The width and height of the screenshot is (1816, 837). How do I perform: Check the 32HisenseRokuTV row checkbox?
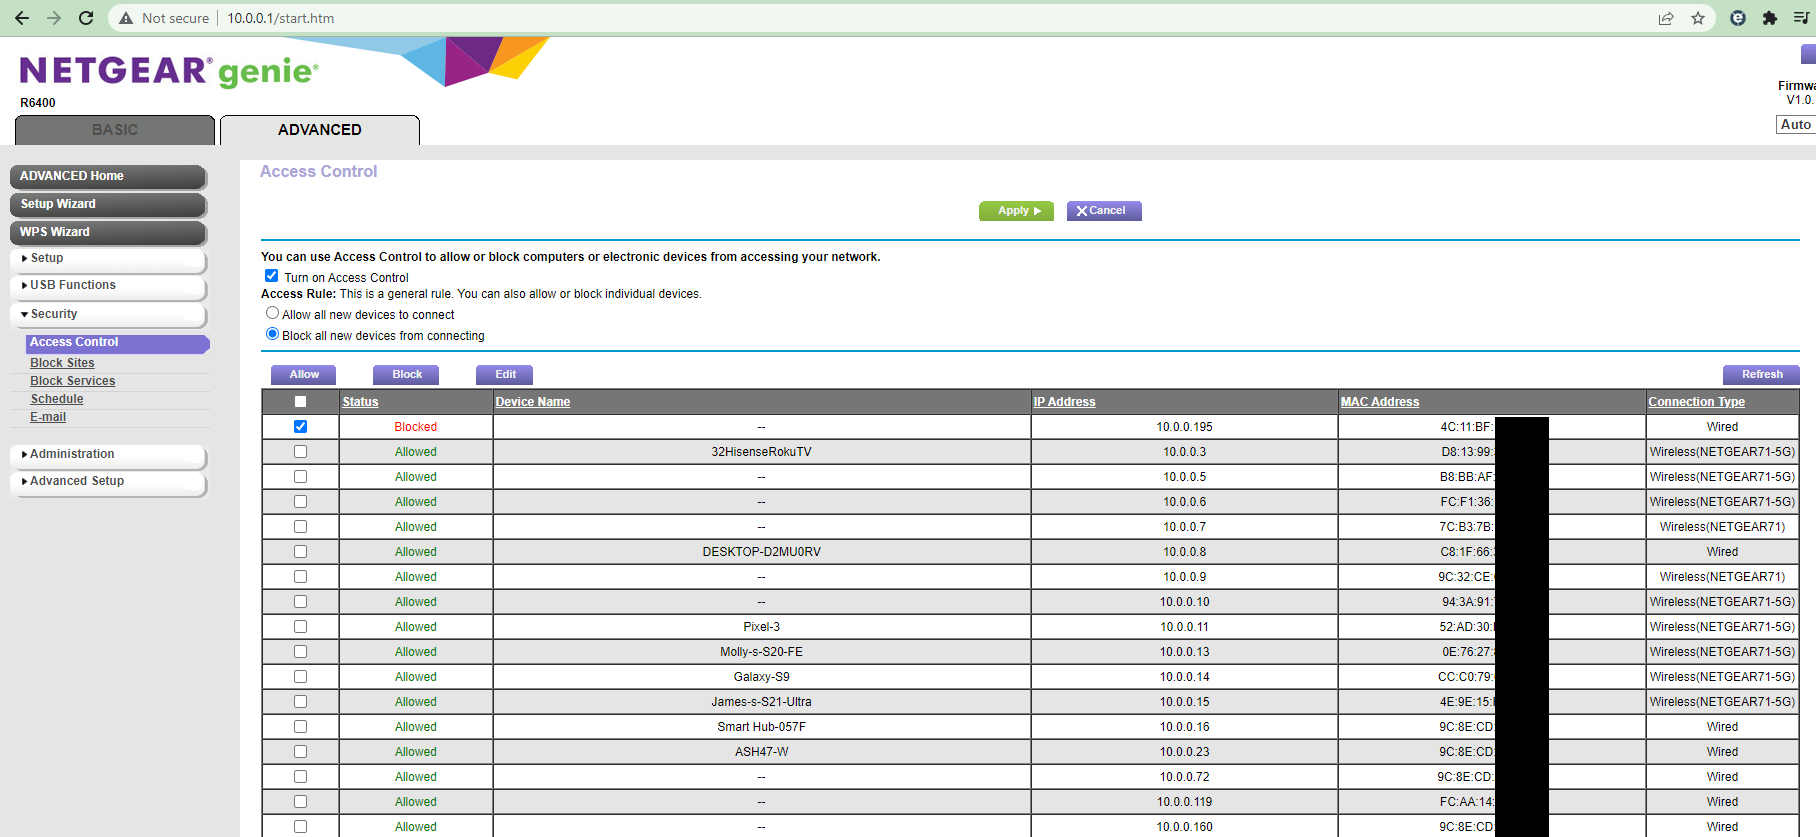coord(300,452)
